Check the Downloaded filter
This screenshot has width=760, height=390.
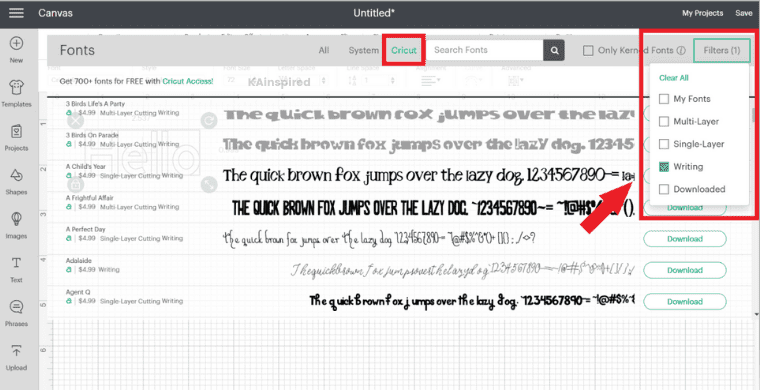pos(664,189)
